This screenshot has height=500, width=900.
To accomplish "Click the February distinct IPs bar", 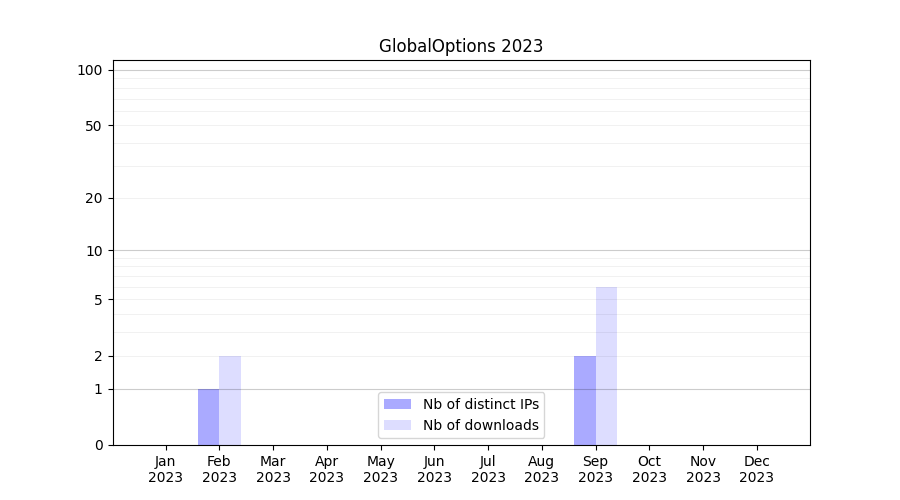I will (208, 417).
